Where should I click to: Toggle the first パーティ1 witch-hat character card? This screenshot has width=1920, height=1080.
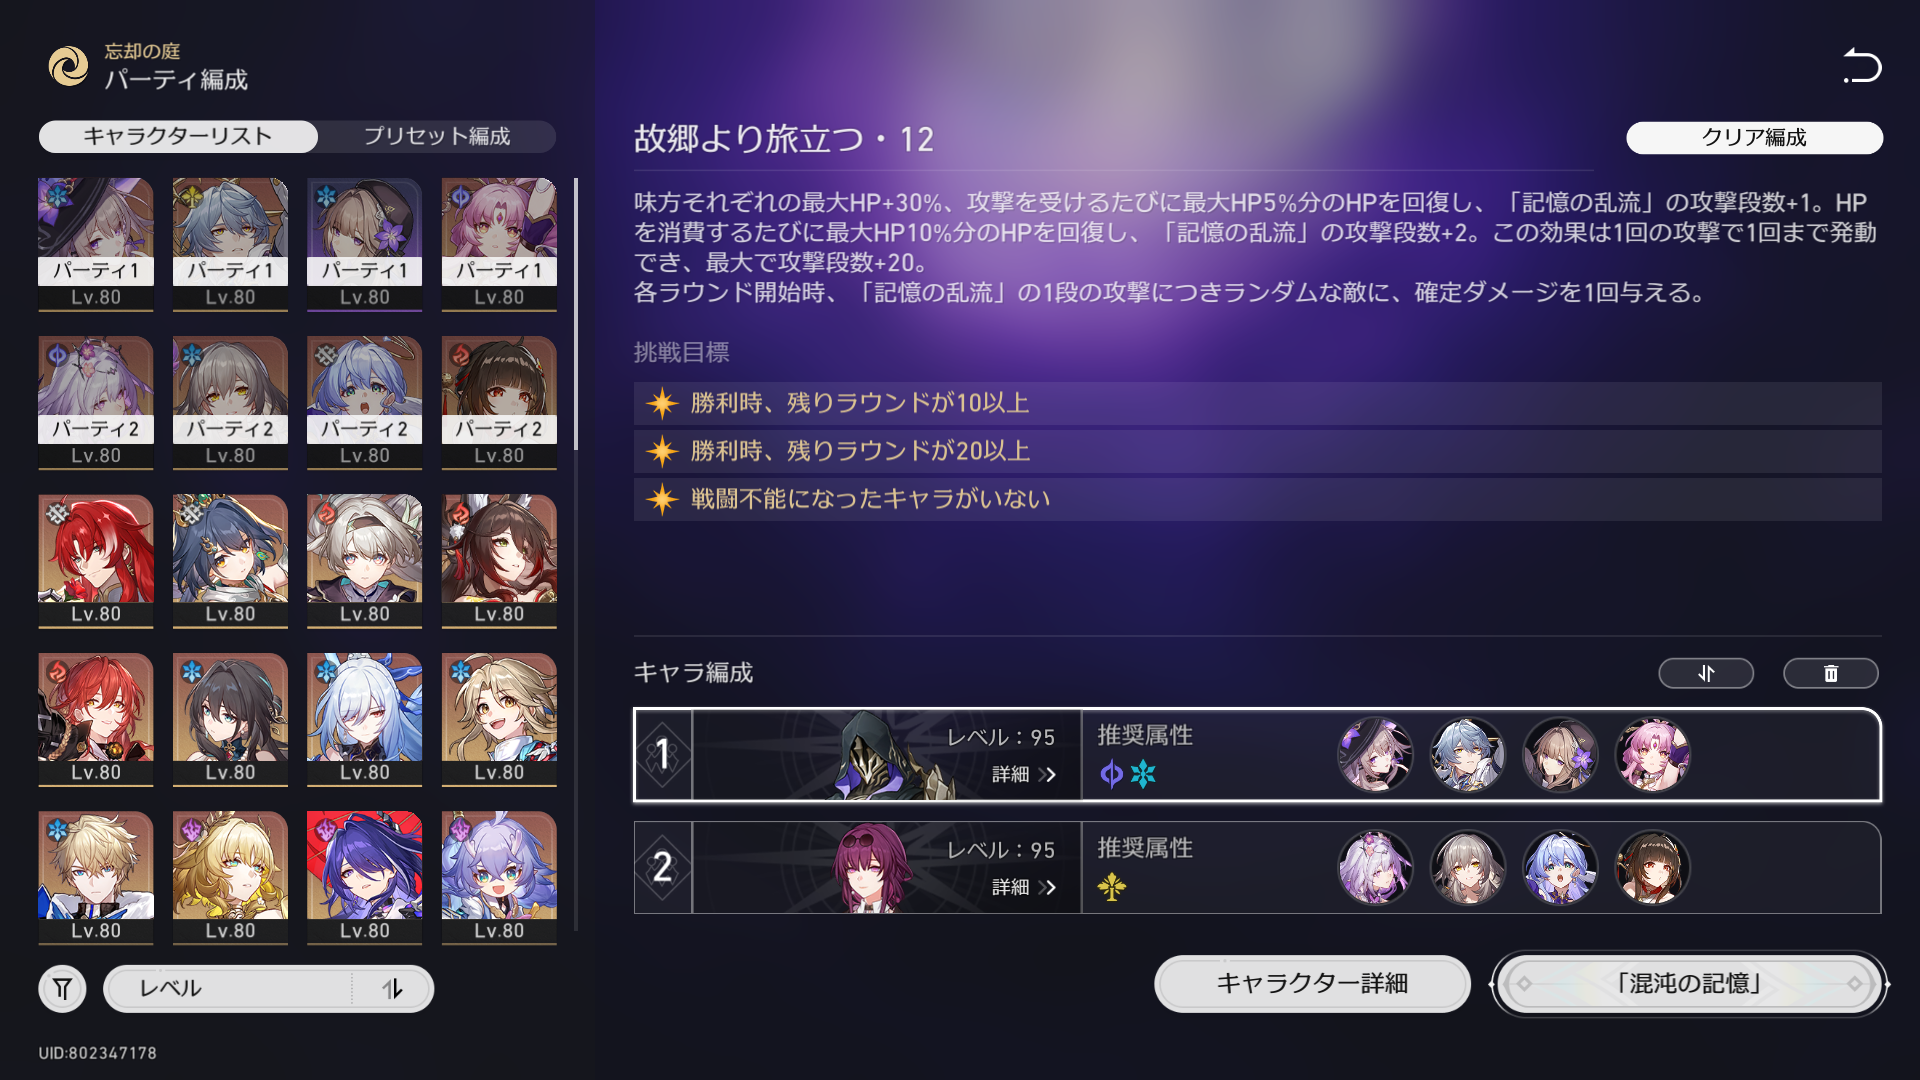coord(96,244)
